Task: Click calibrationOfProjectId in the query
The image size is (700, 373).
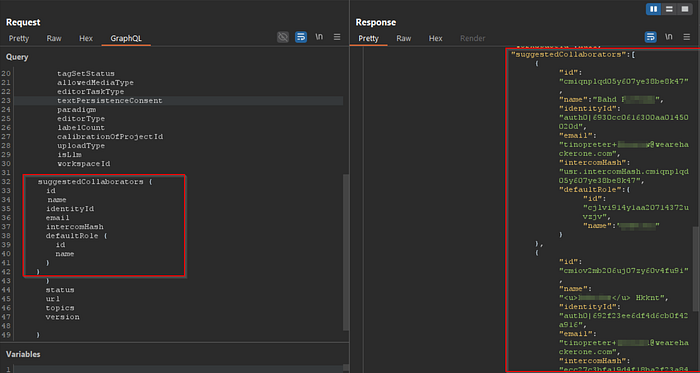Action: pyautogui.click(x=110, y=137)
